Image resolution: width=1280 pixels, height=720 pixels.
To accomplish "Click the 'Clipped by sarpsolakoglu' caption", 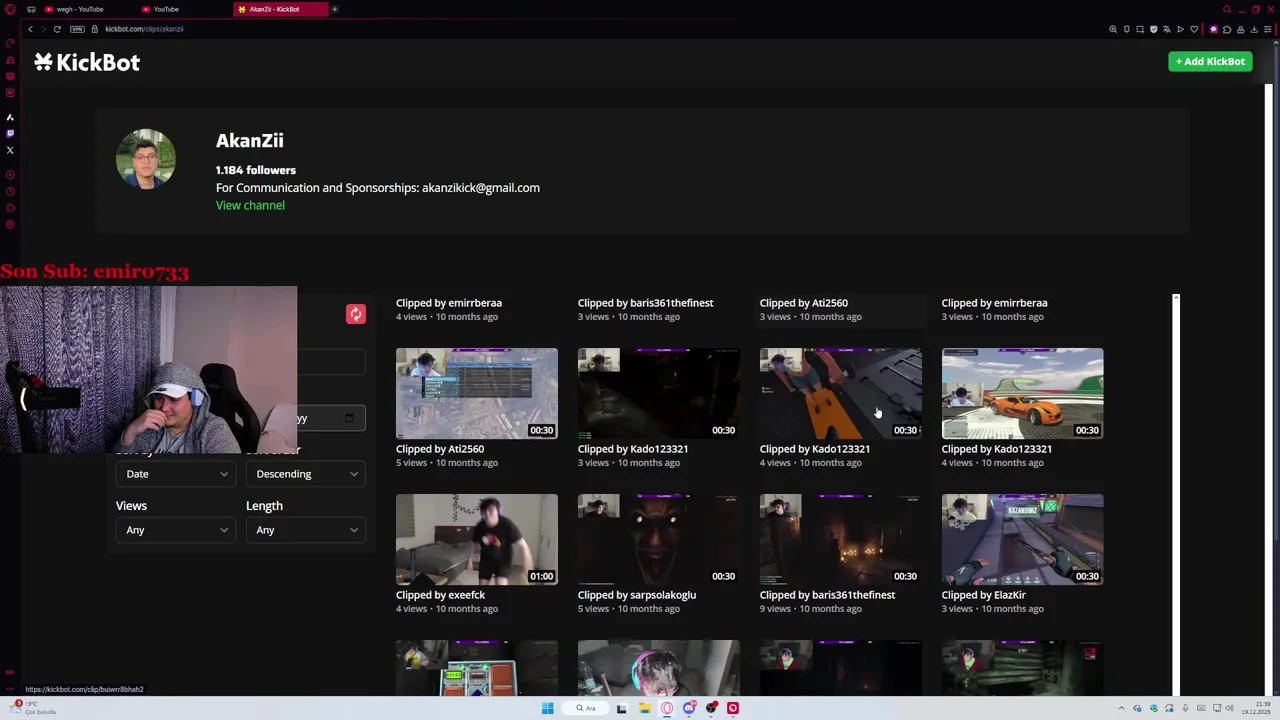I will (637, 595).
